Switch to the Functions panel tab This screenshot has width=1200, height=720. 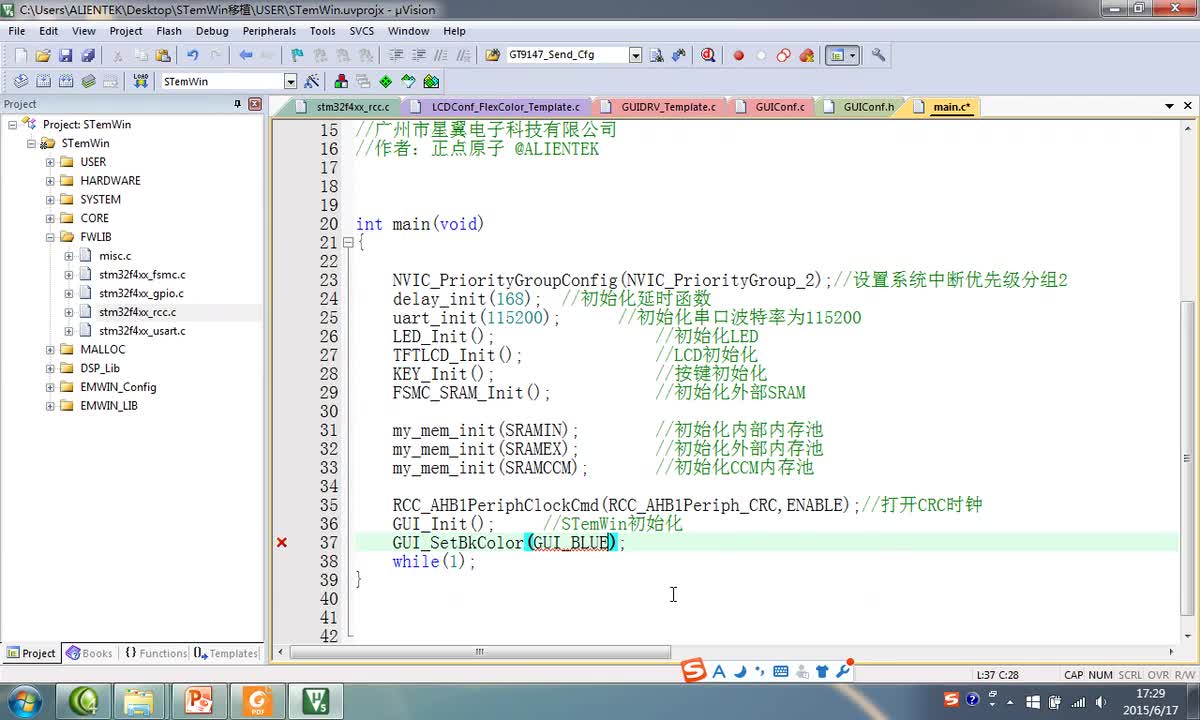click(155, 653)
